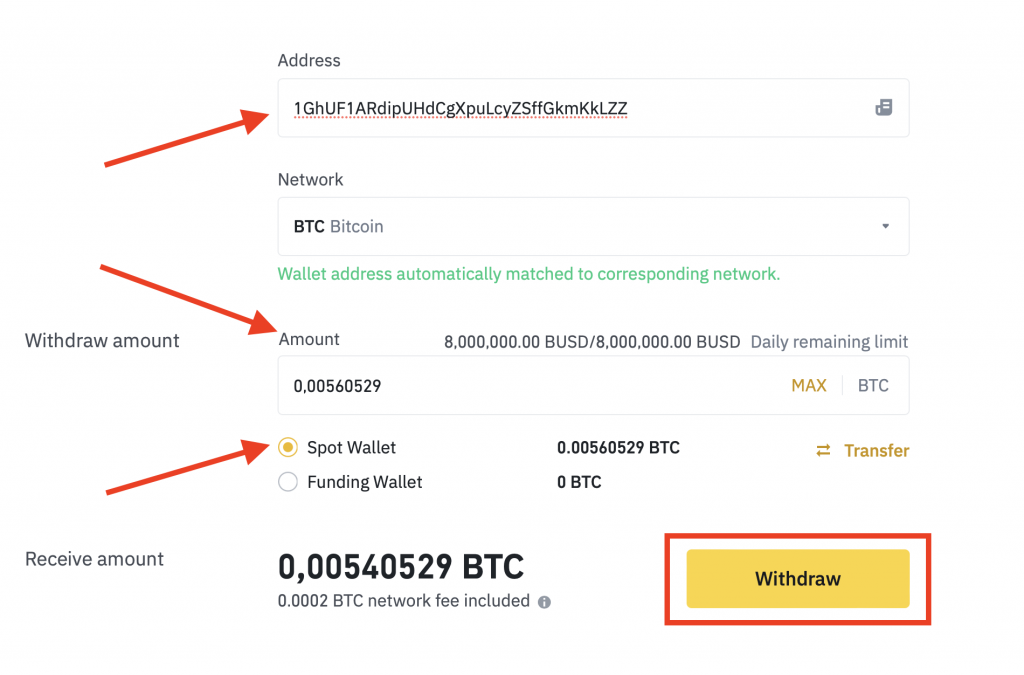1024x675 pixels.
Task: Open the address book icon
Action: (883, 108)
